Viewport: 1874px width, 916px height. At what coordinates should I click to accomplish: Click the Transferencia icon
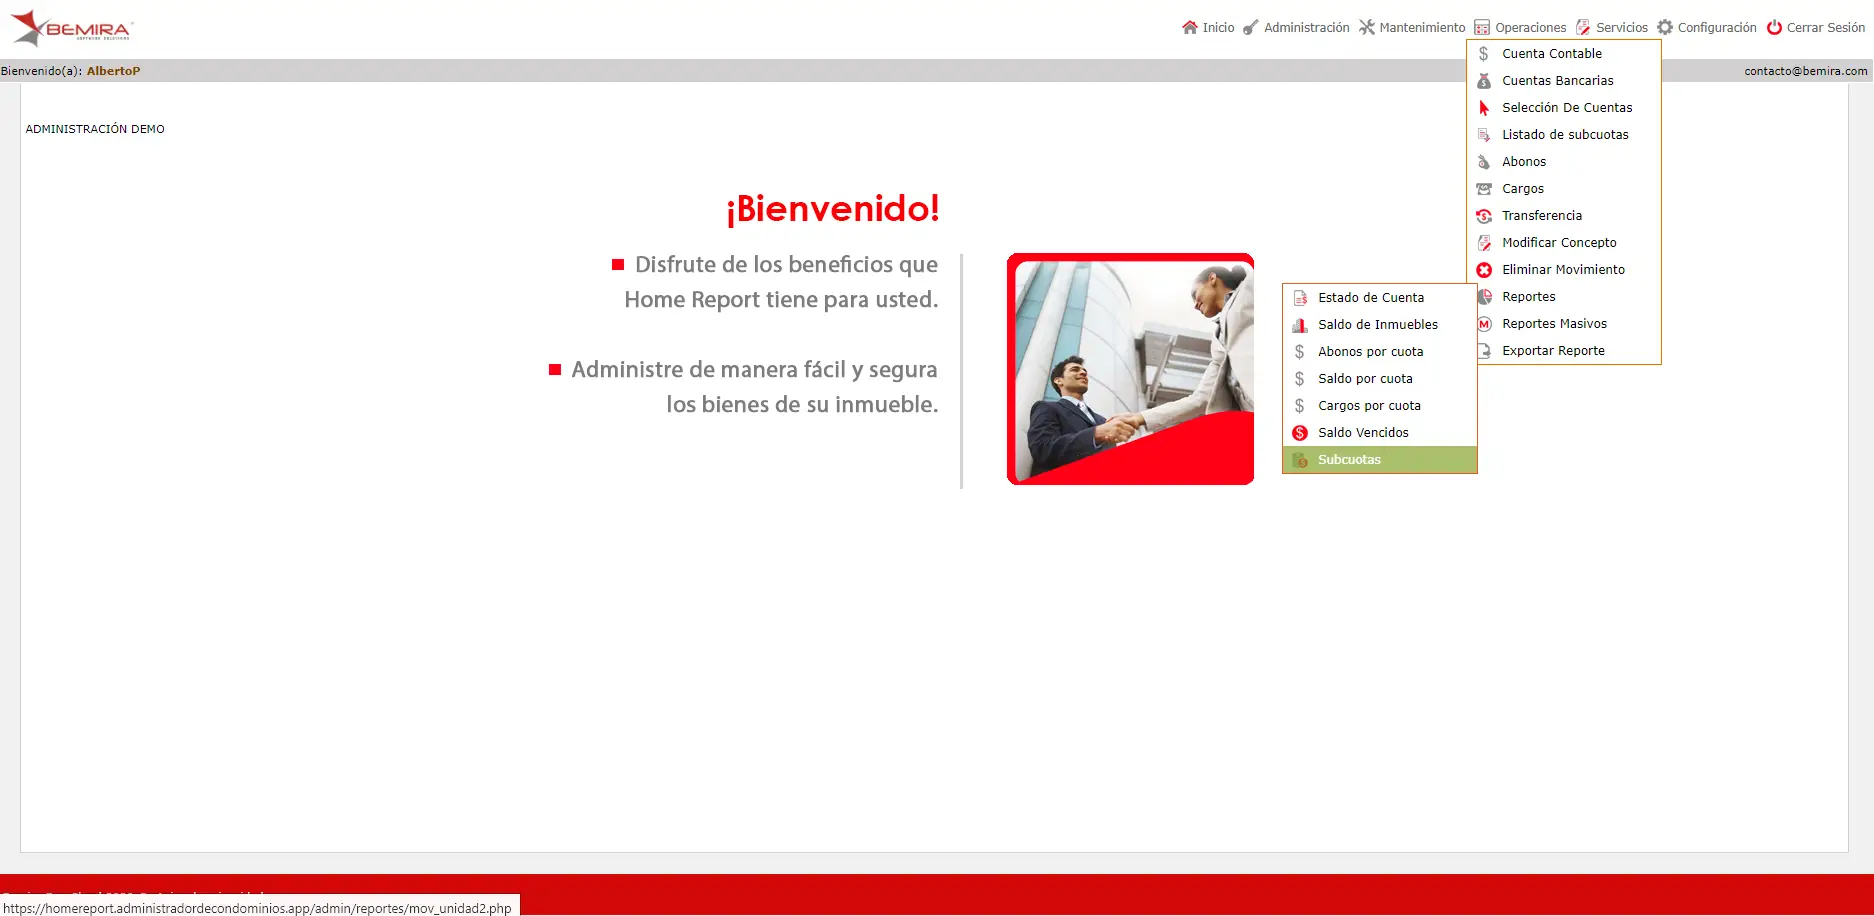pyautogui.click(x=1484, y=216)
